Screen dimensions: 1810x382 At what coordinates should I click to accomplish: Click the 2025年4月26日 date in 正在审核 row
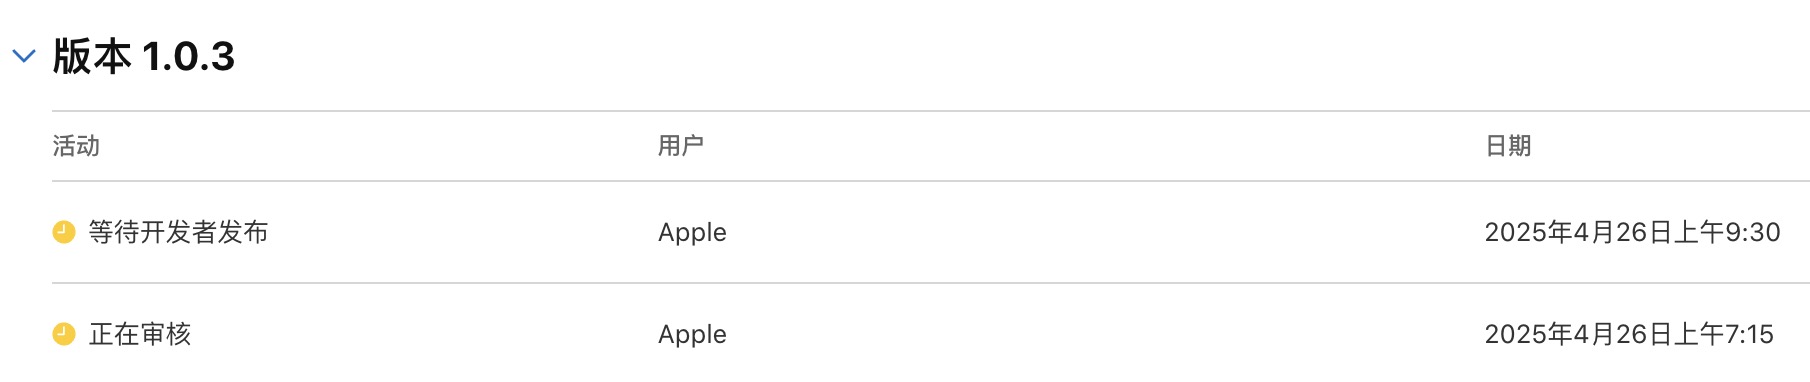click(x=1578, y=334)
